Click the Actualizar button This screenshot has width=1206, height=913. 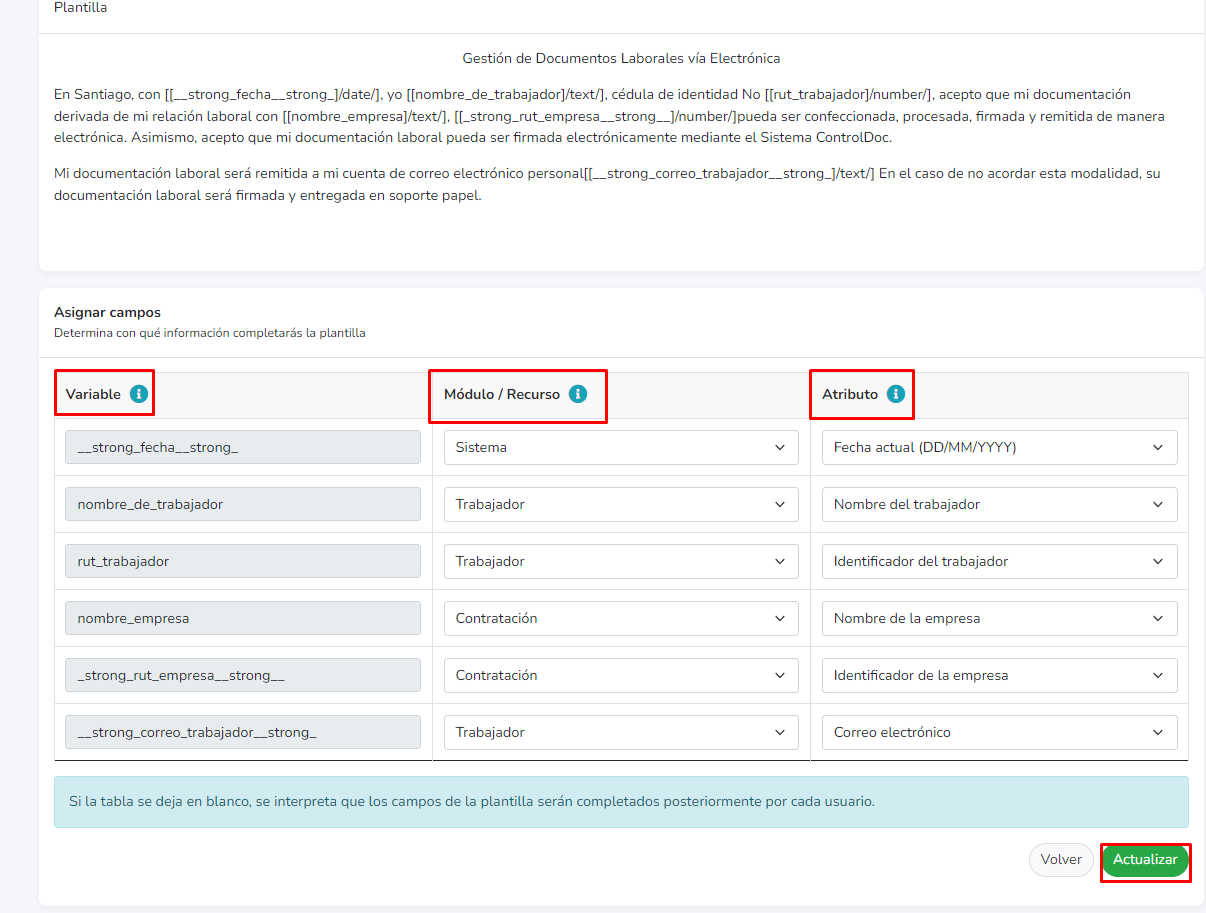pyautogui.click(x=1145, y=860)
